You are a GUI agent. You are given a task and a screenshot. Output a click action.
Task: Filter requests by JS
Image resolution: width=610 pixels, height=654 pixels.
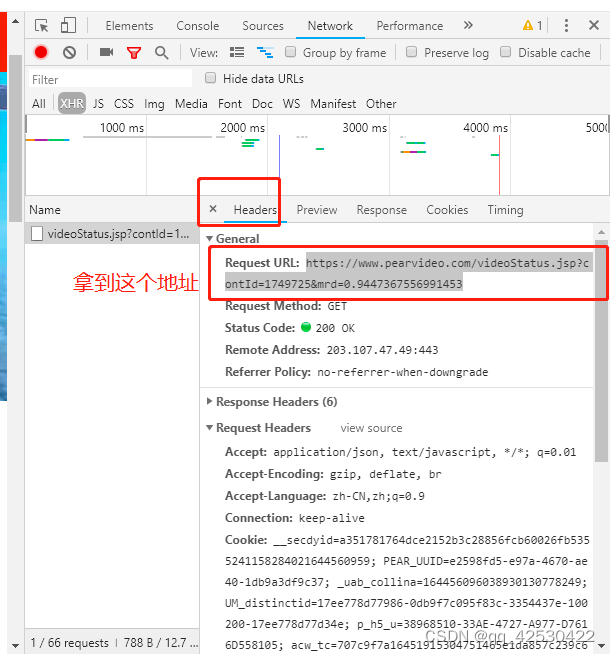98,103
